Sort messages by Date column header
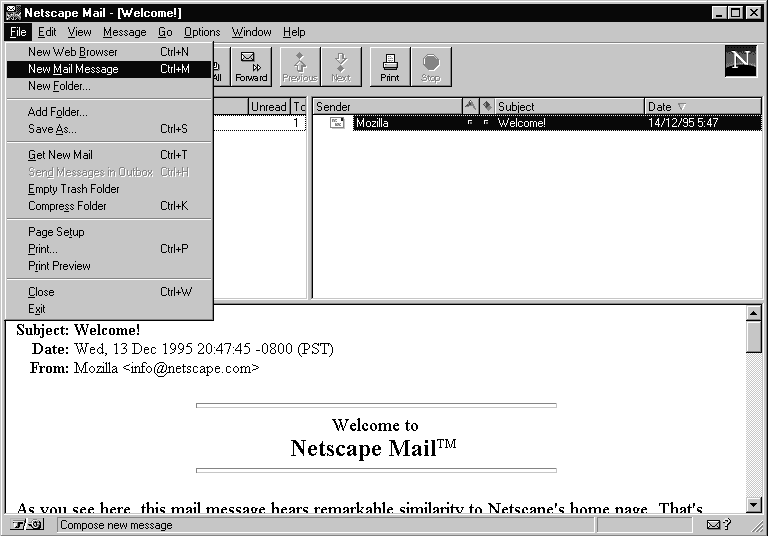This screenshot has width=768, height=536. point(702,106)
